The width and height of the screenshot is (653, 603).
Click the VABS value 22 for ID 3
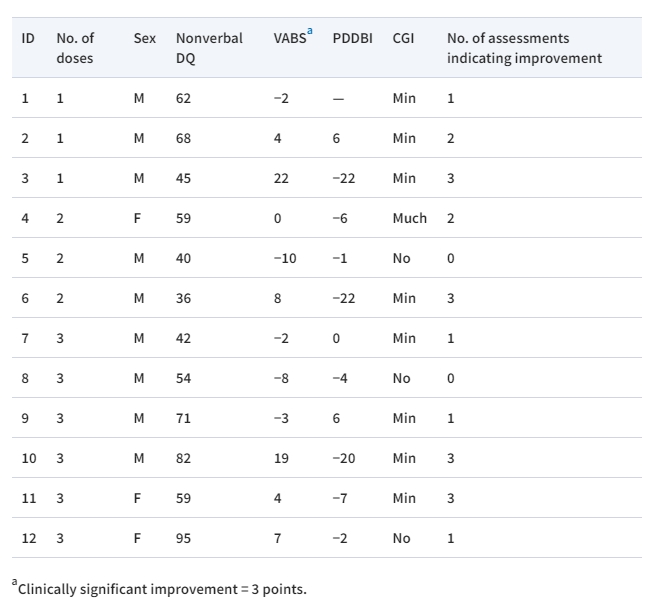pos(280,178)
